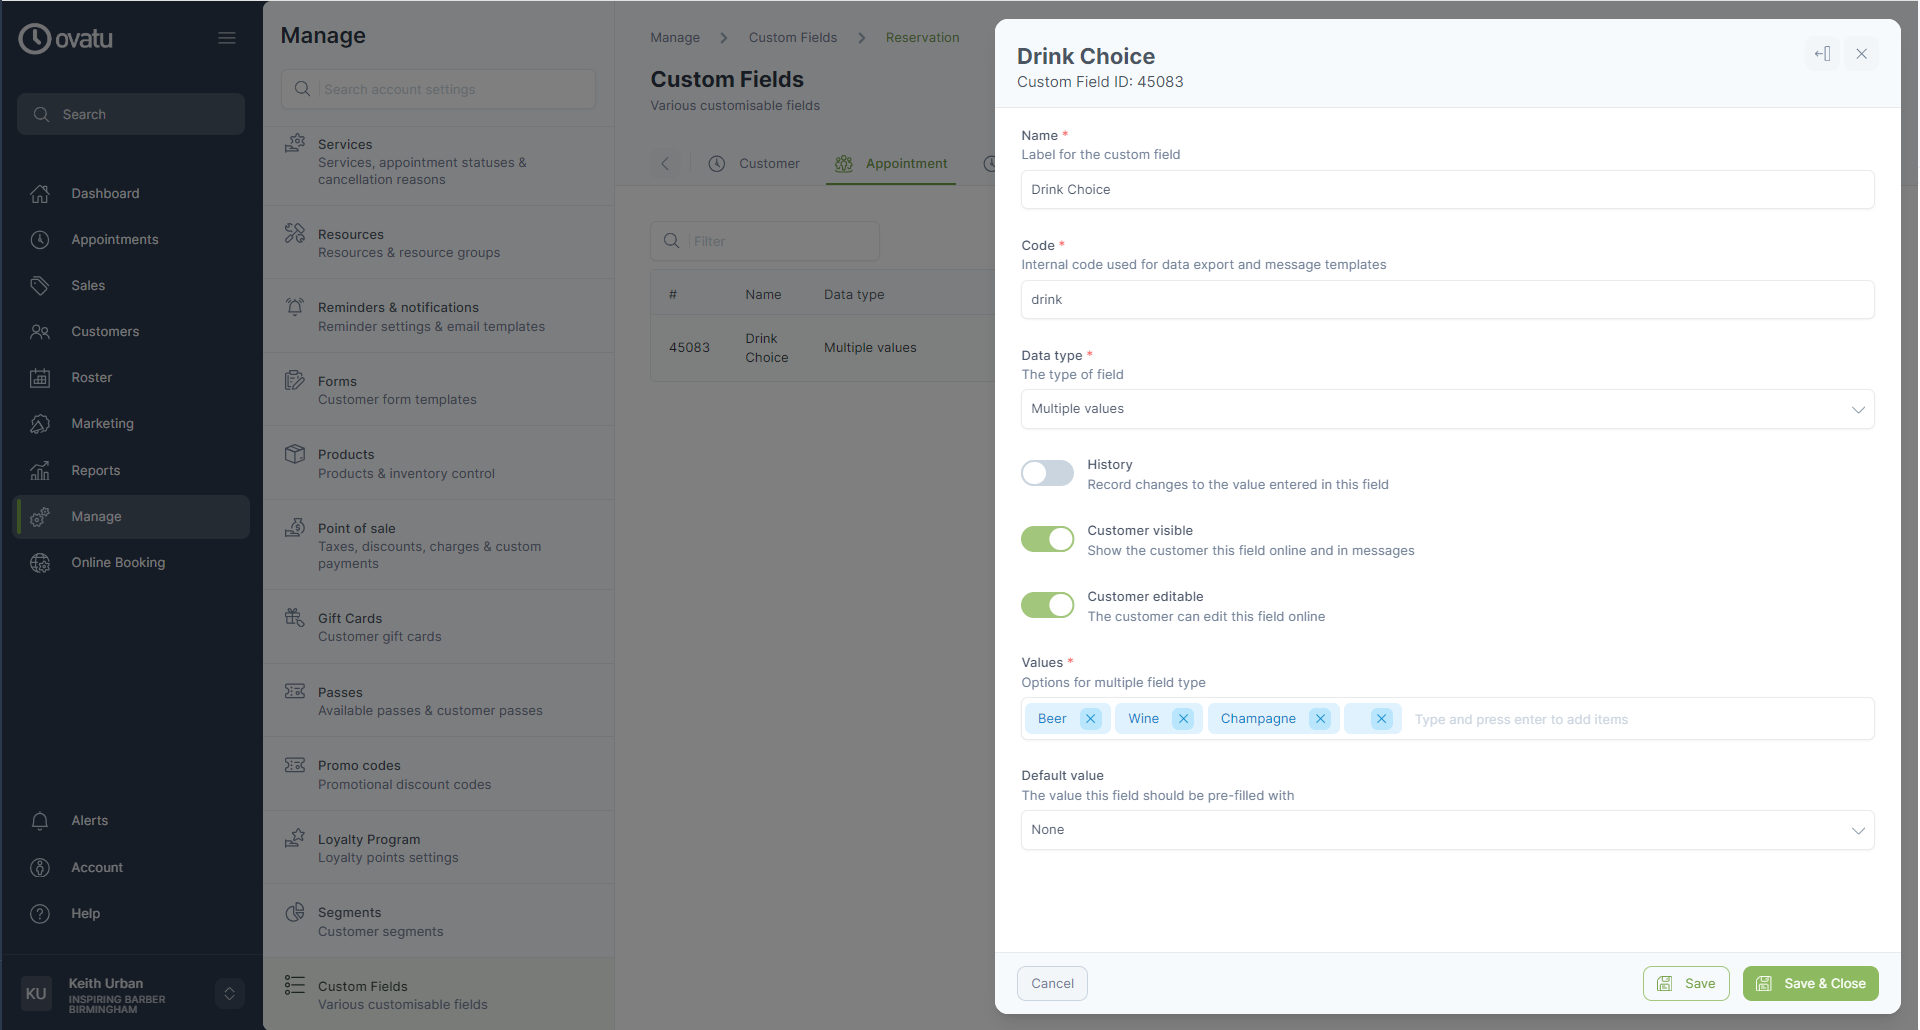Open the Dashboard home icon

[40, 194]
